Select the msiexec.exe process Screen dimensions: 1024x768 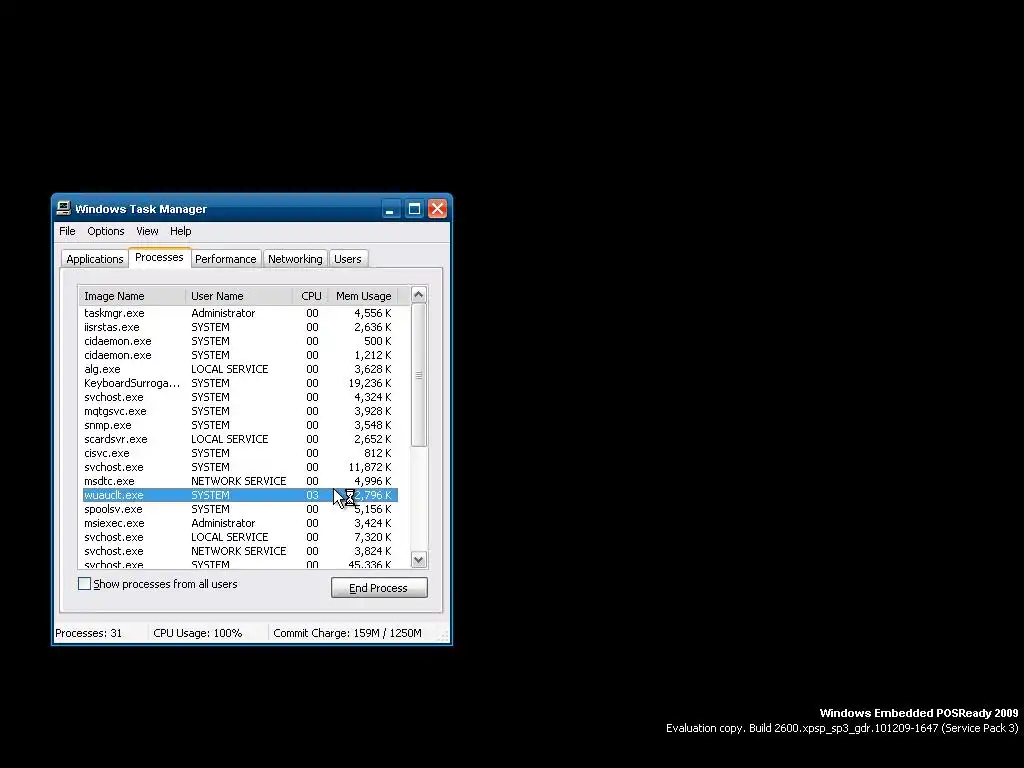[240, 523]
